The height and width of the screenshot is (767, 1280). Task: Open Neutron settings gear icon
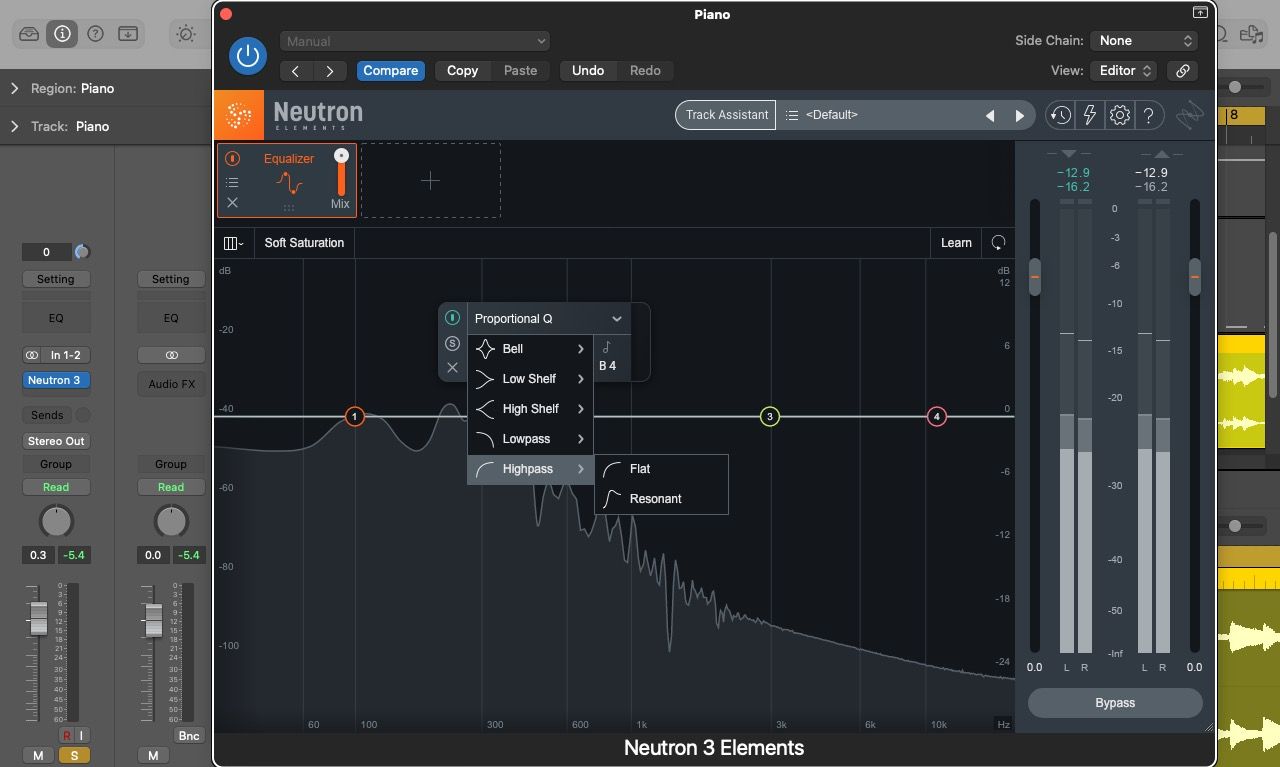pyautogui.click(x=1119, y=114)
